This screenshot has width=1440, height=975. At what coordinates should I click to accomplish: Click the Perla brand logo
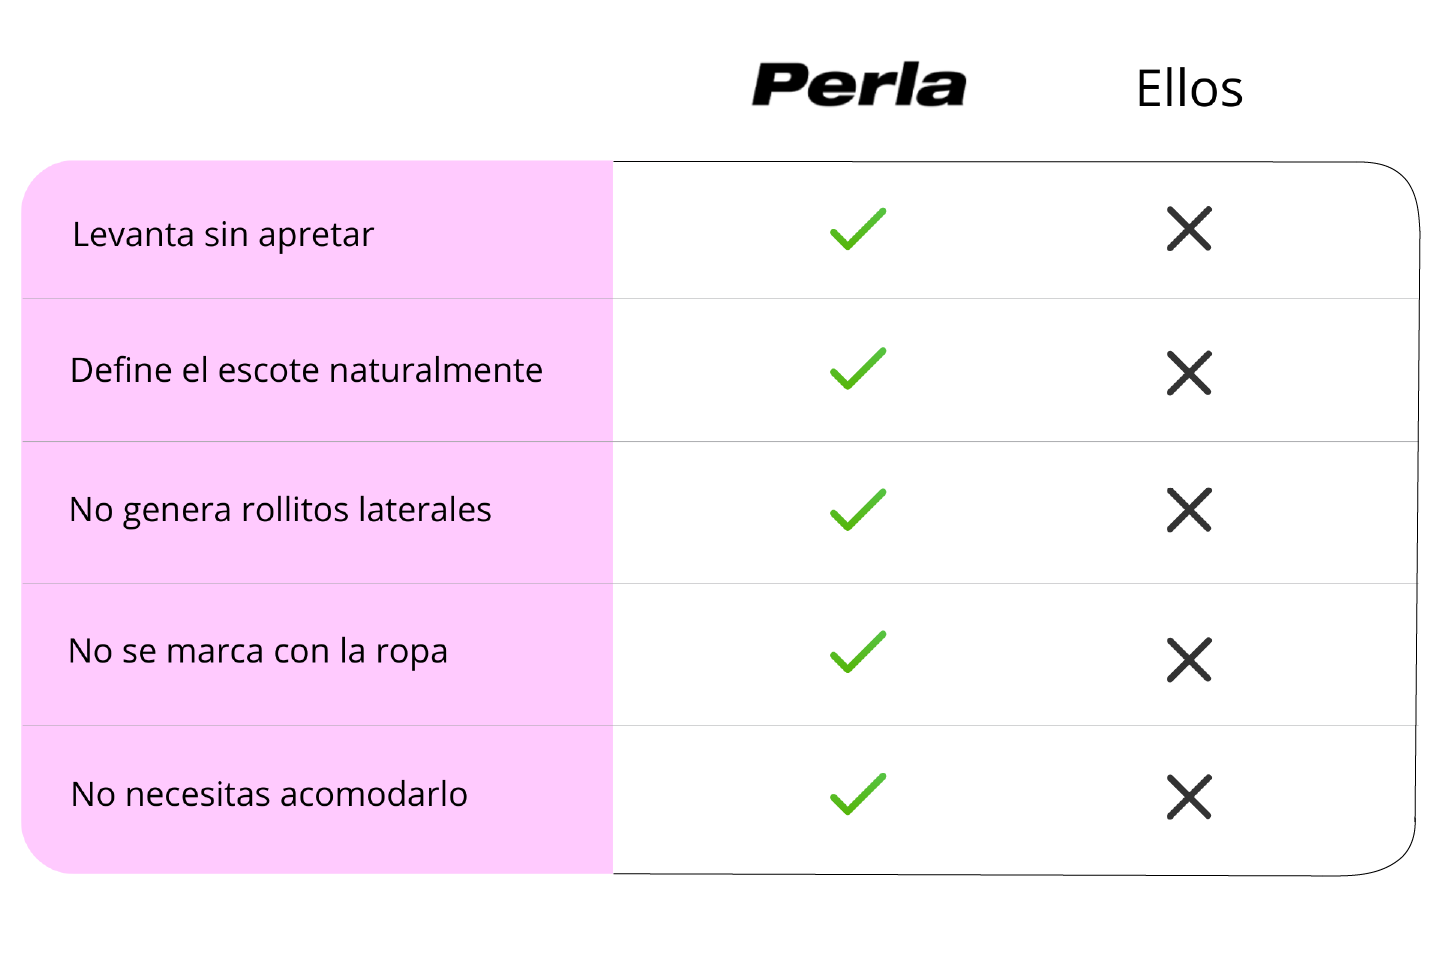pyautogui.click(x=858, y=85)
